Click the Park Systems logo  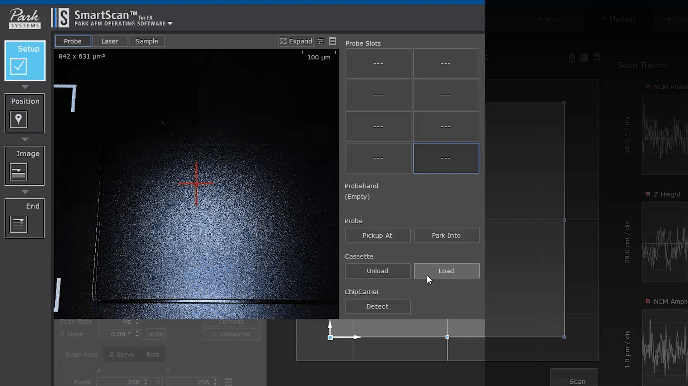25,19
